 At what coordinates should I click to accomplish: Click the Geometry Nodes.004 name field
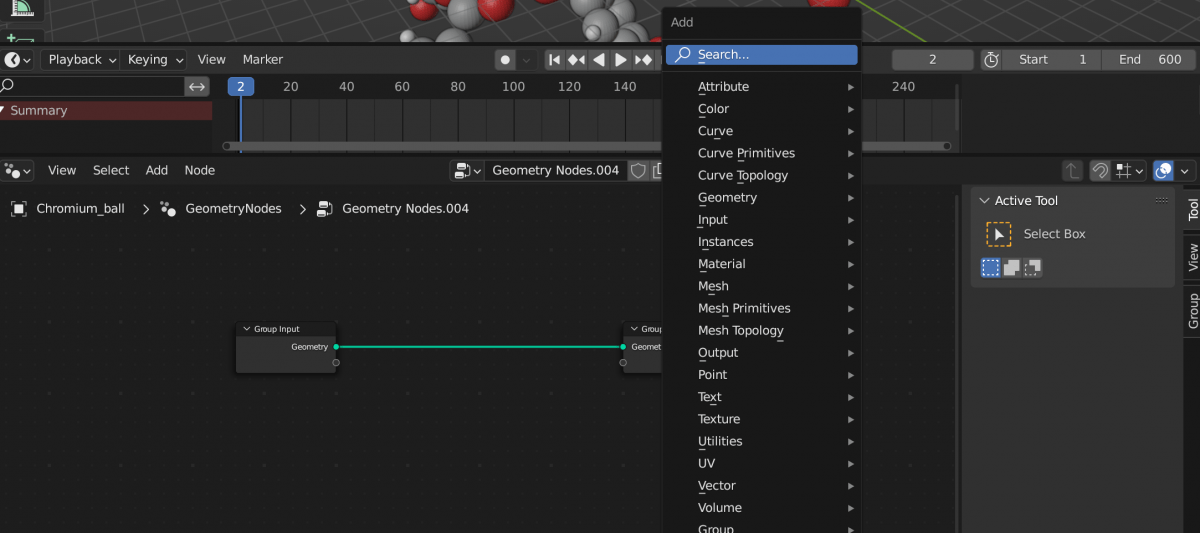coord(555,171)
